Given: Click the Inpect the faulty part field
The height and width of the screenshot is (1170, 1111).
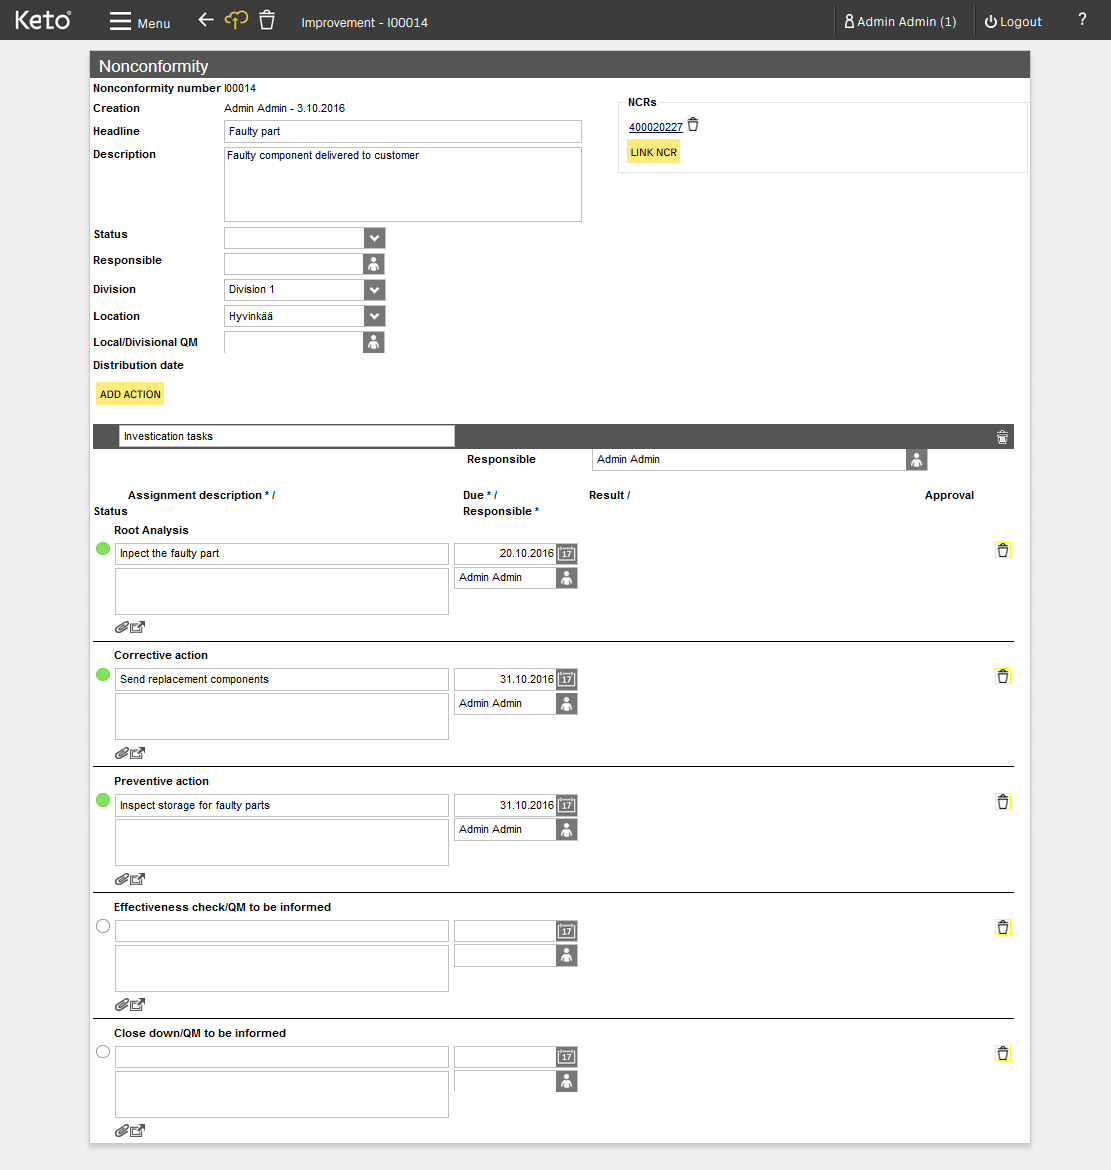Looking at the screenshot, I should [x=282, y=554].
